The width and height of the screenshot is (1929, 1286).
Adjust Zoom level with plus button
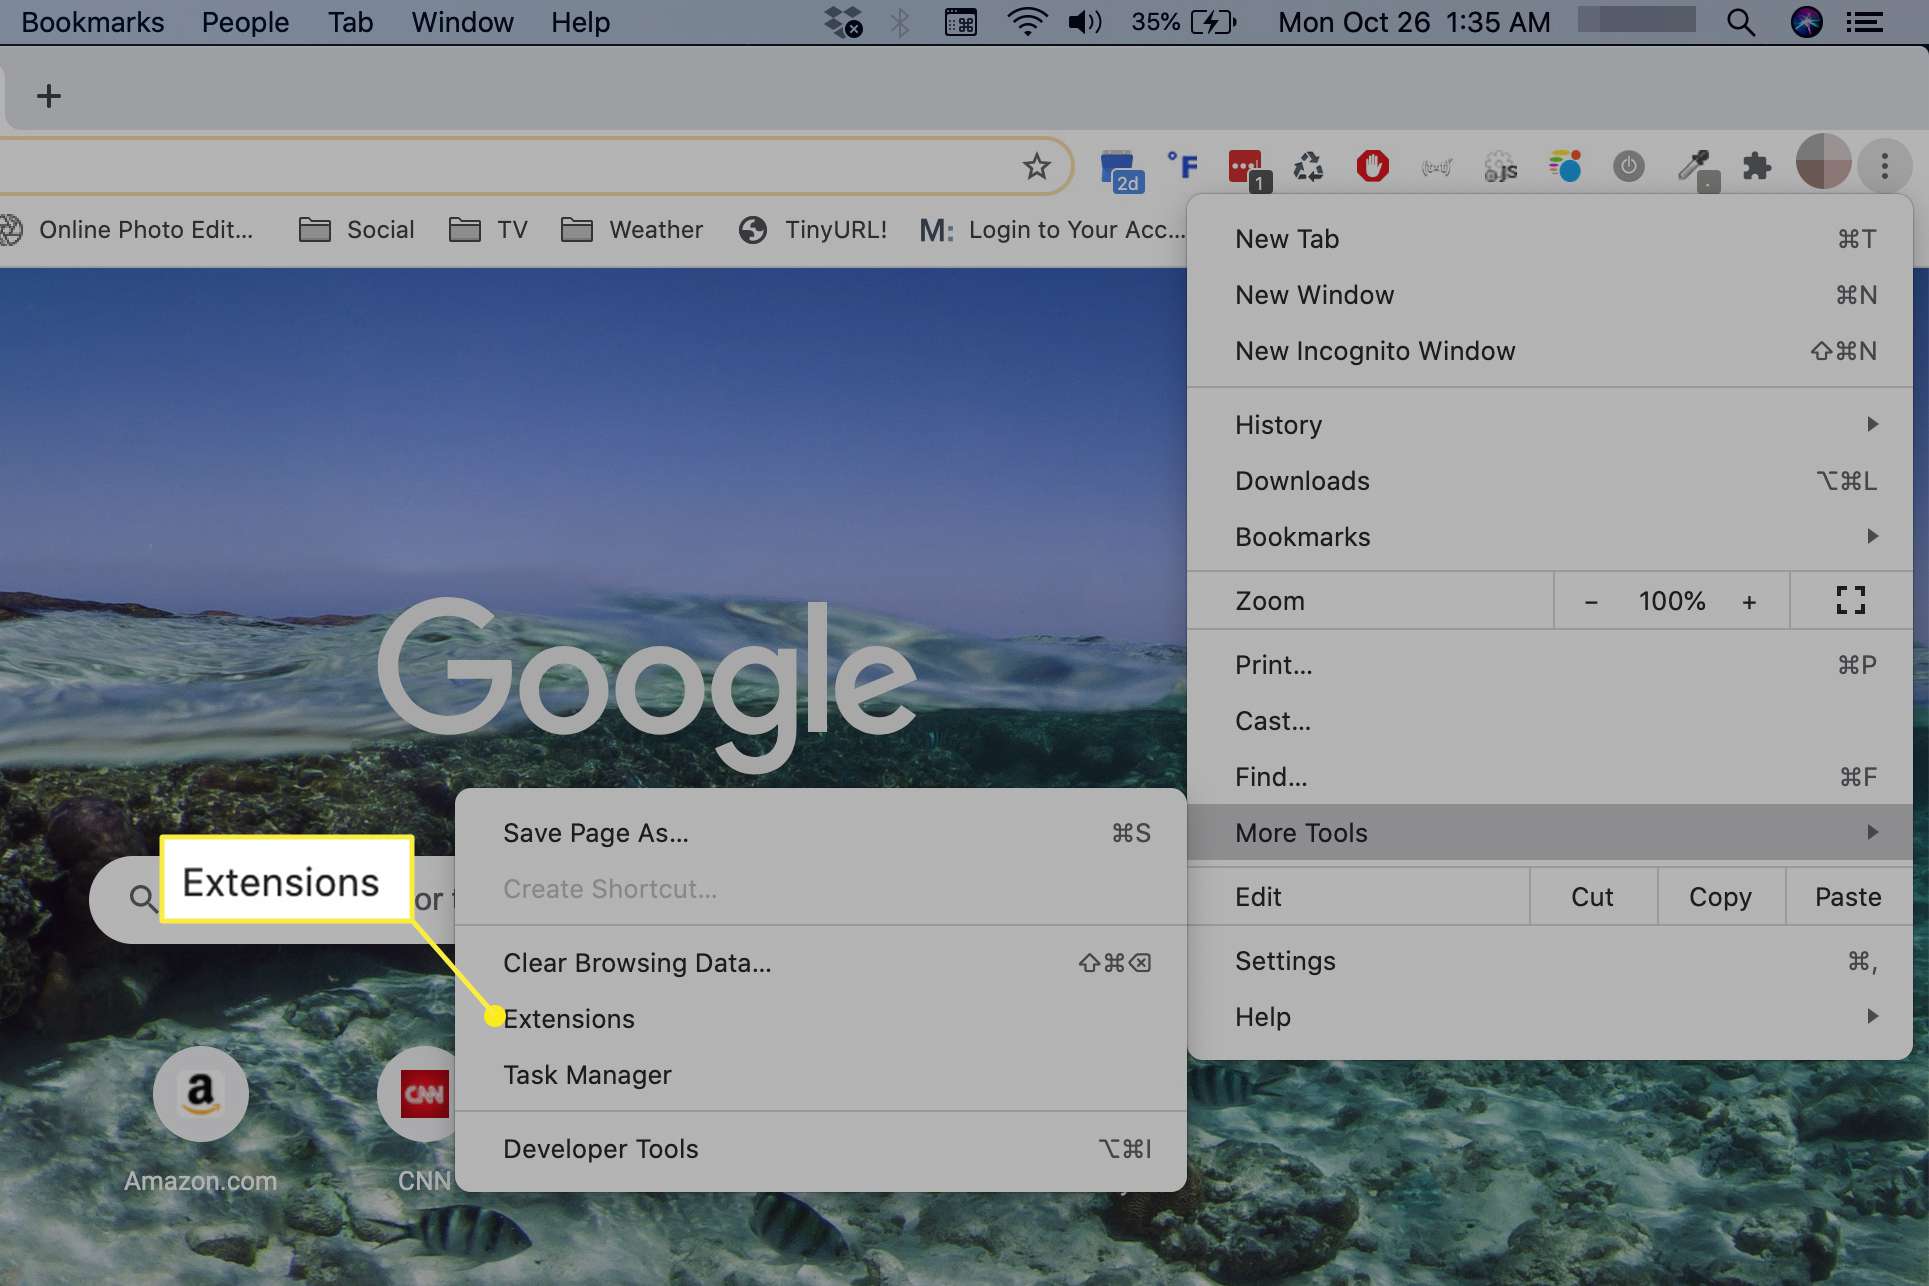pos(1751,600)
